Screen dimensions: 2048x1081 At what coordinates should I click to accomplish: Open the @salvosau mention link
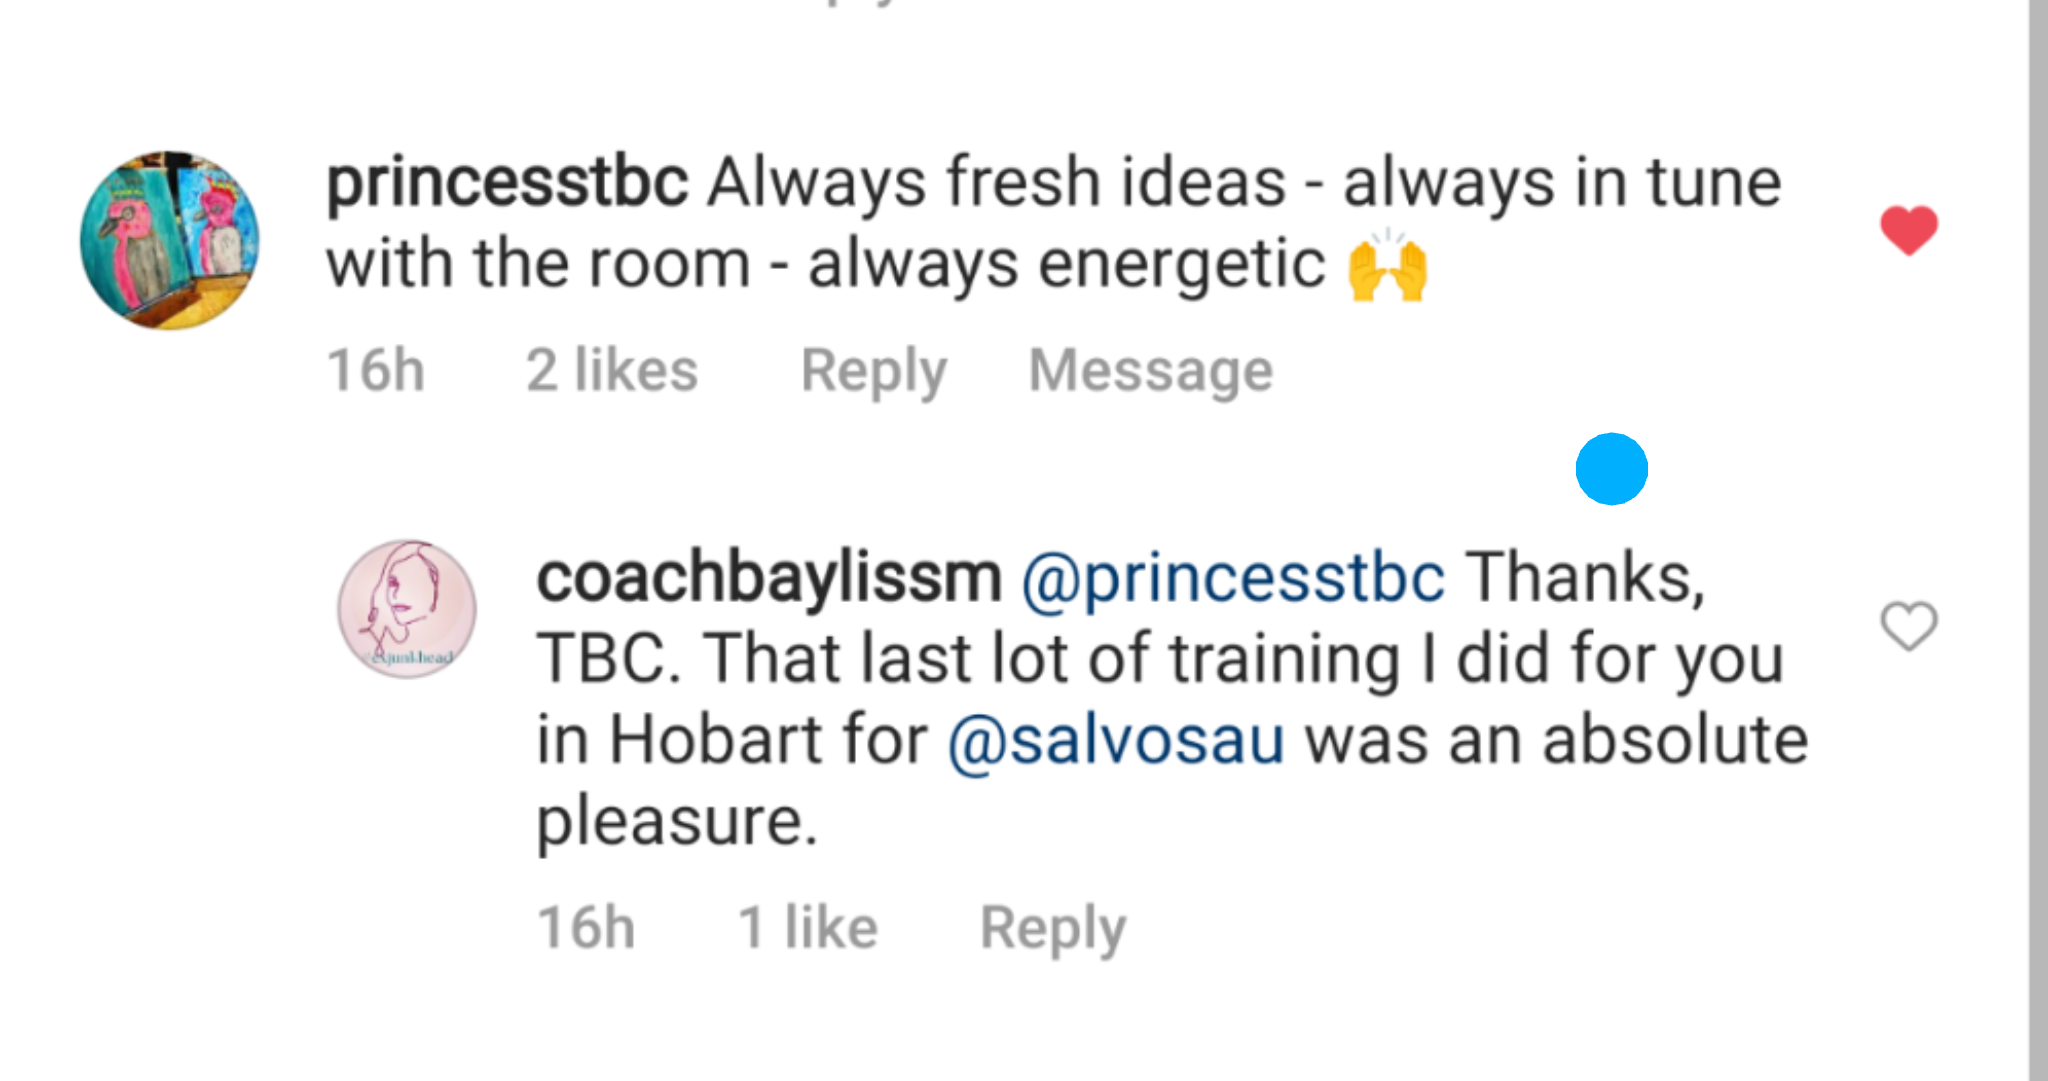click(1115, 741)
